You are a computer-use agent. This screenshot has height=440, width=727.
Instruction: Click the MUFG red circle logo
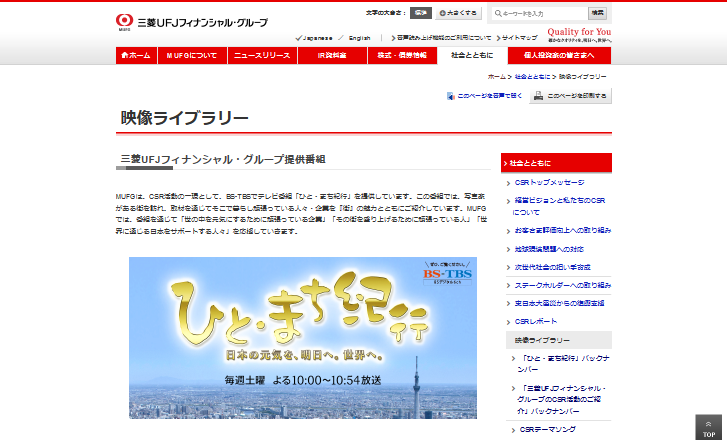pyautogui.click(x=124, y=21)
